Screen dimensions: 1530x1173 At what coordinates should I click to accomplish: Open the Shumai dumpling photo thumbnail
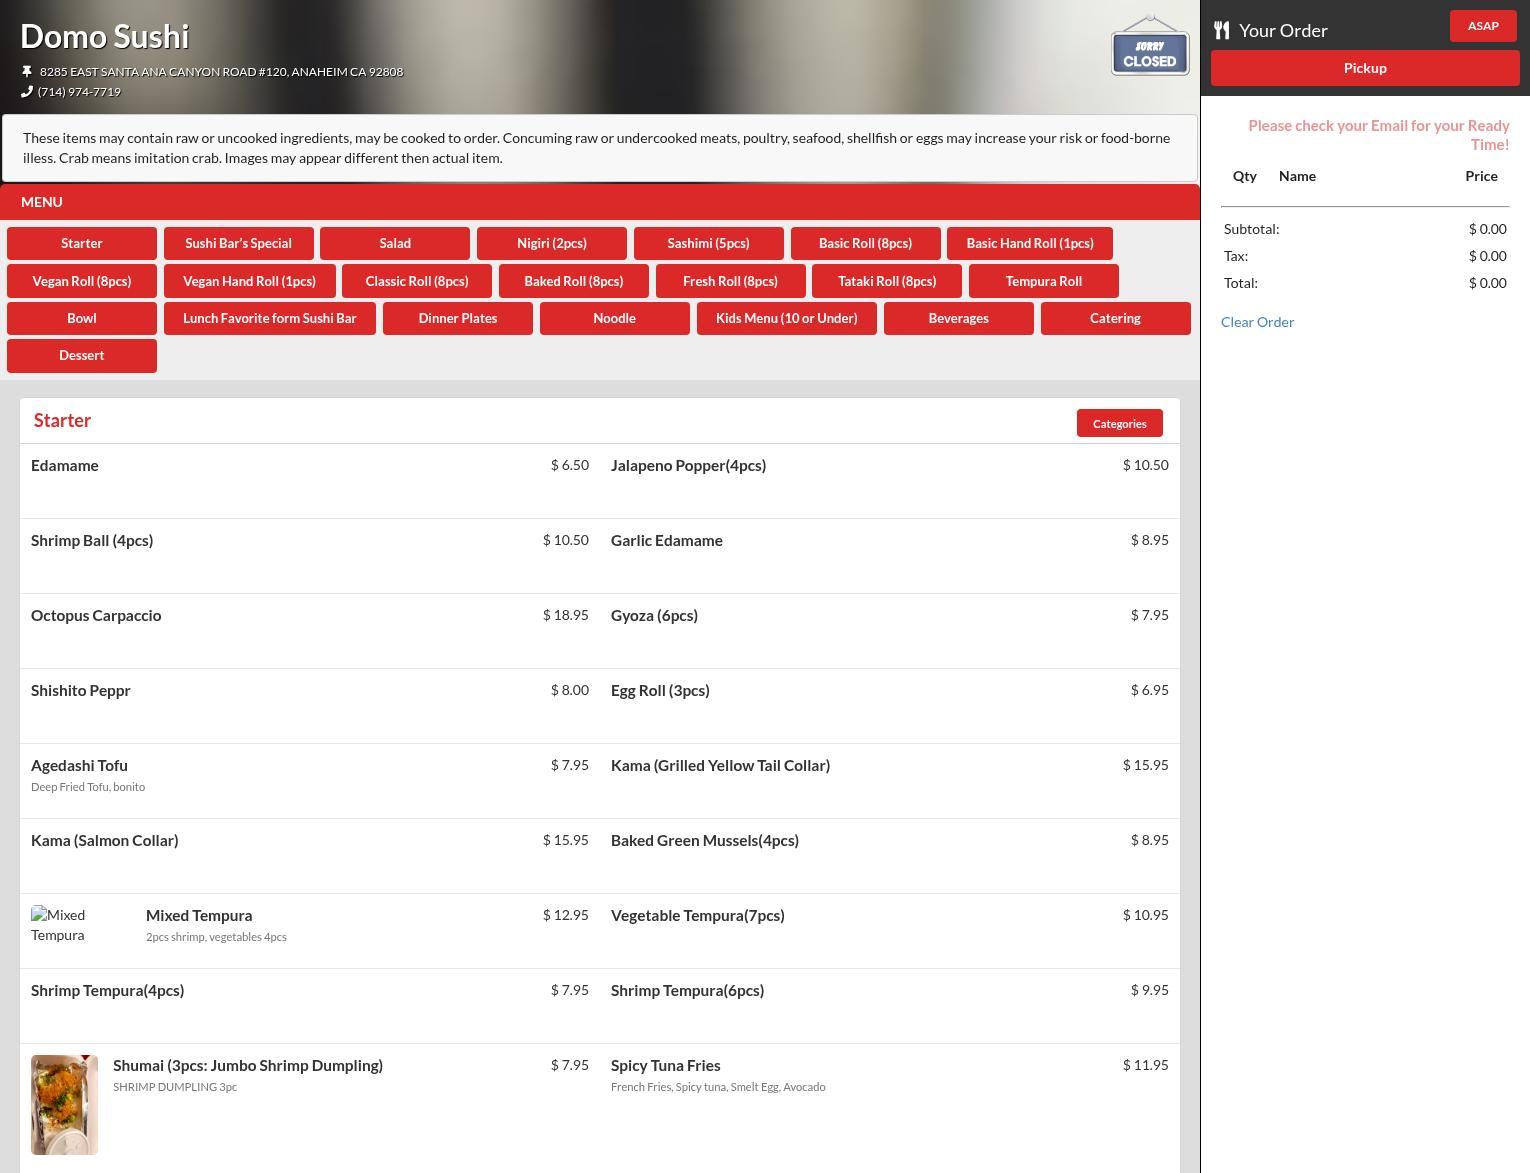pos(64,1104)
